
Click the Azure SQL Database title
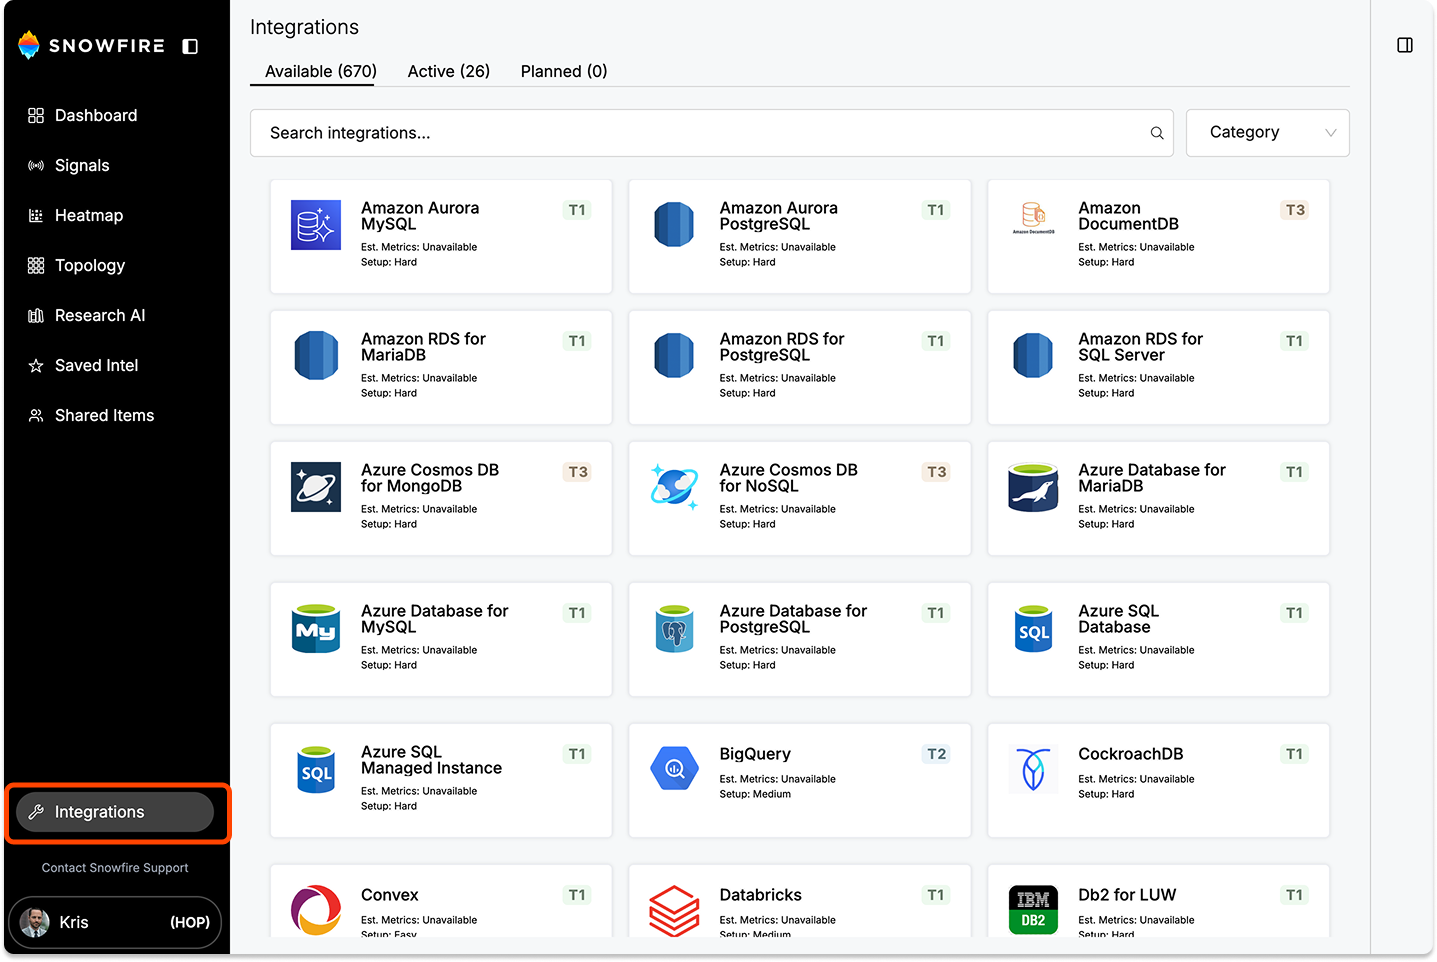pos(1118,619)
